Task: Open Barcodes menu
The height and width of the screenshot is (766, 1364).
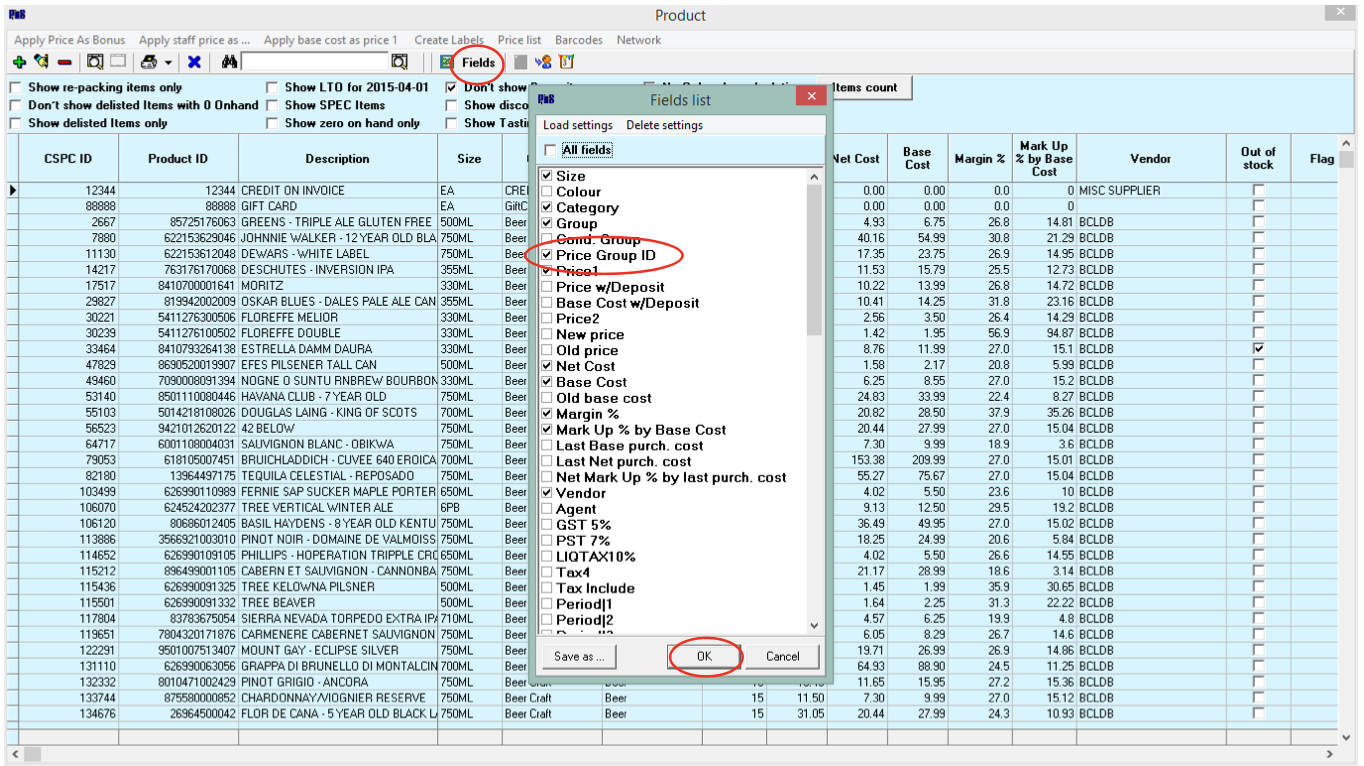Action: [579, 40]
